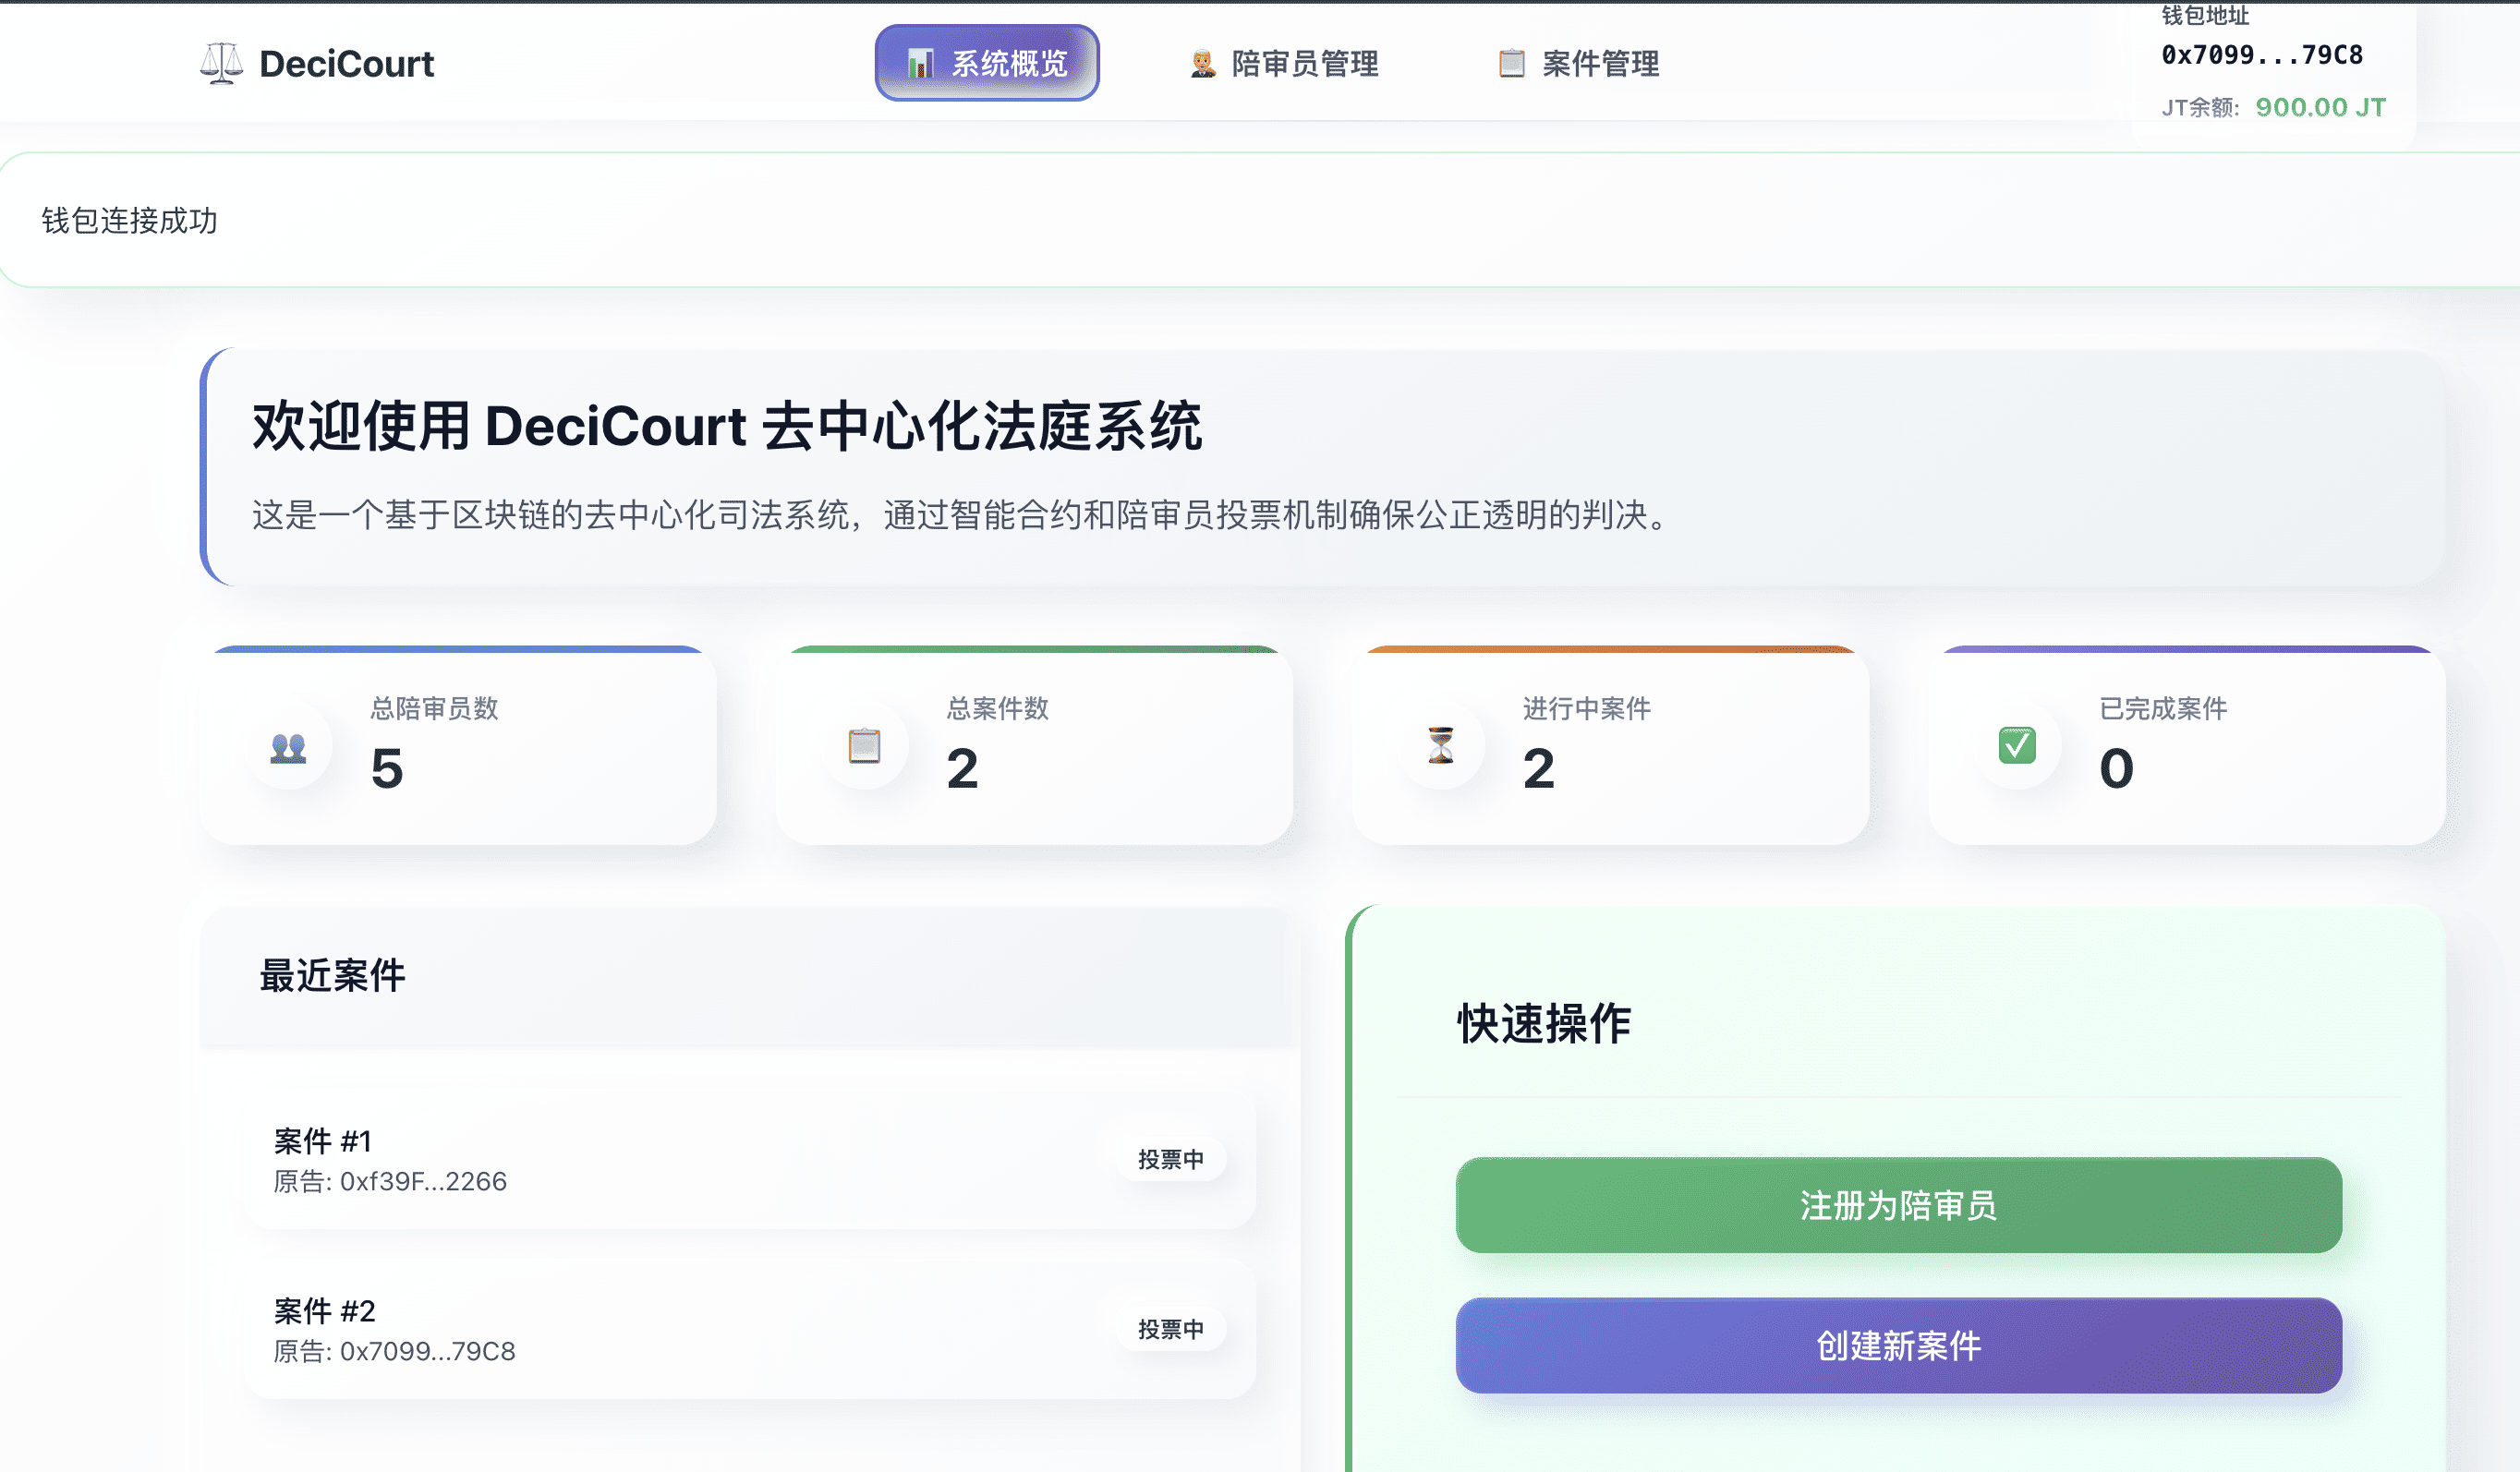Click the hourglass icon in 进行中案件 card
This screenshot has width=2520, height=1472.
pyautogui.click(x=1440, y=746)
